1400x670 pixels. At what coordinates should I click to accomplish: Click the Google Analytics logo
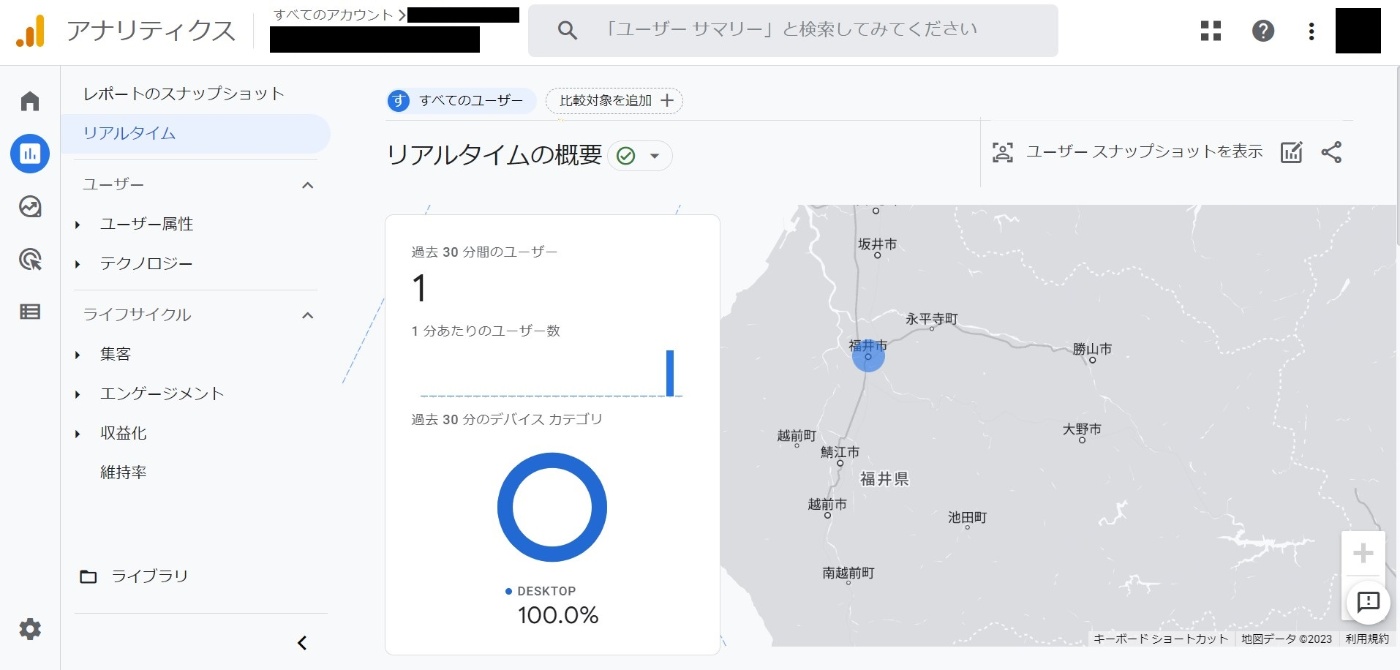click(x=30, y=31)
